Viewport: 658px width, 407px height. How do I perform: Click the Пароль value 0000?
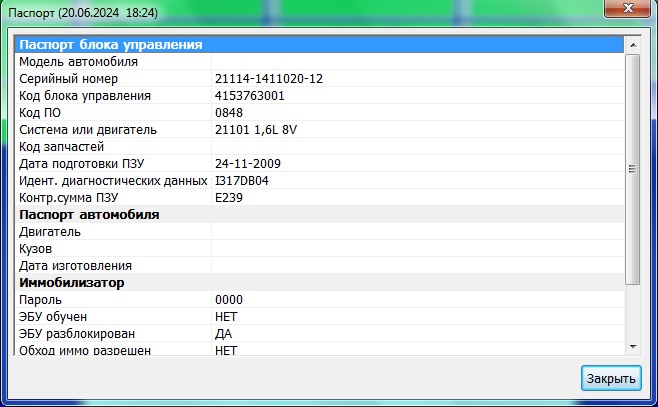(229, 300)
